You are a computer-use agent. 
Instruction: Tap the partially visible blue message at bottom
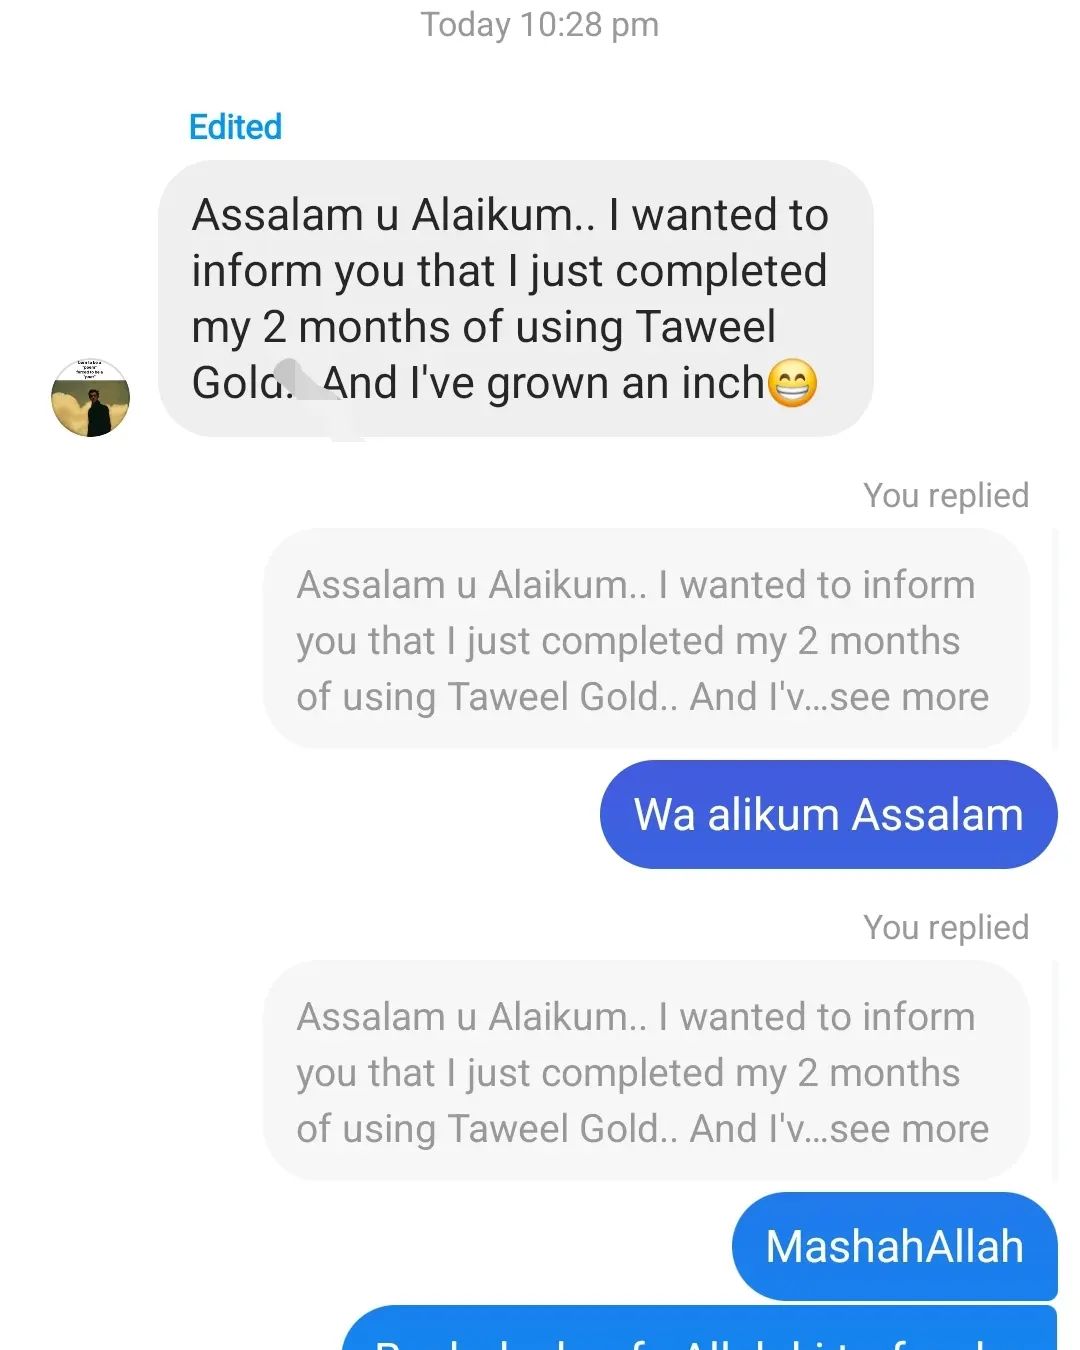700,1332
